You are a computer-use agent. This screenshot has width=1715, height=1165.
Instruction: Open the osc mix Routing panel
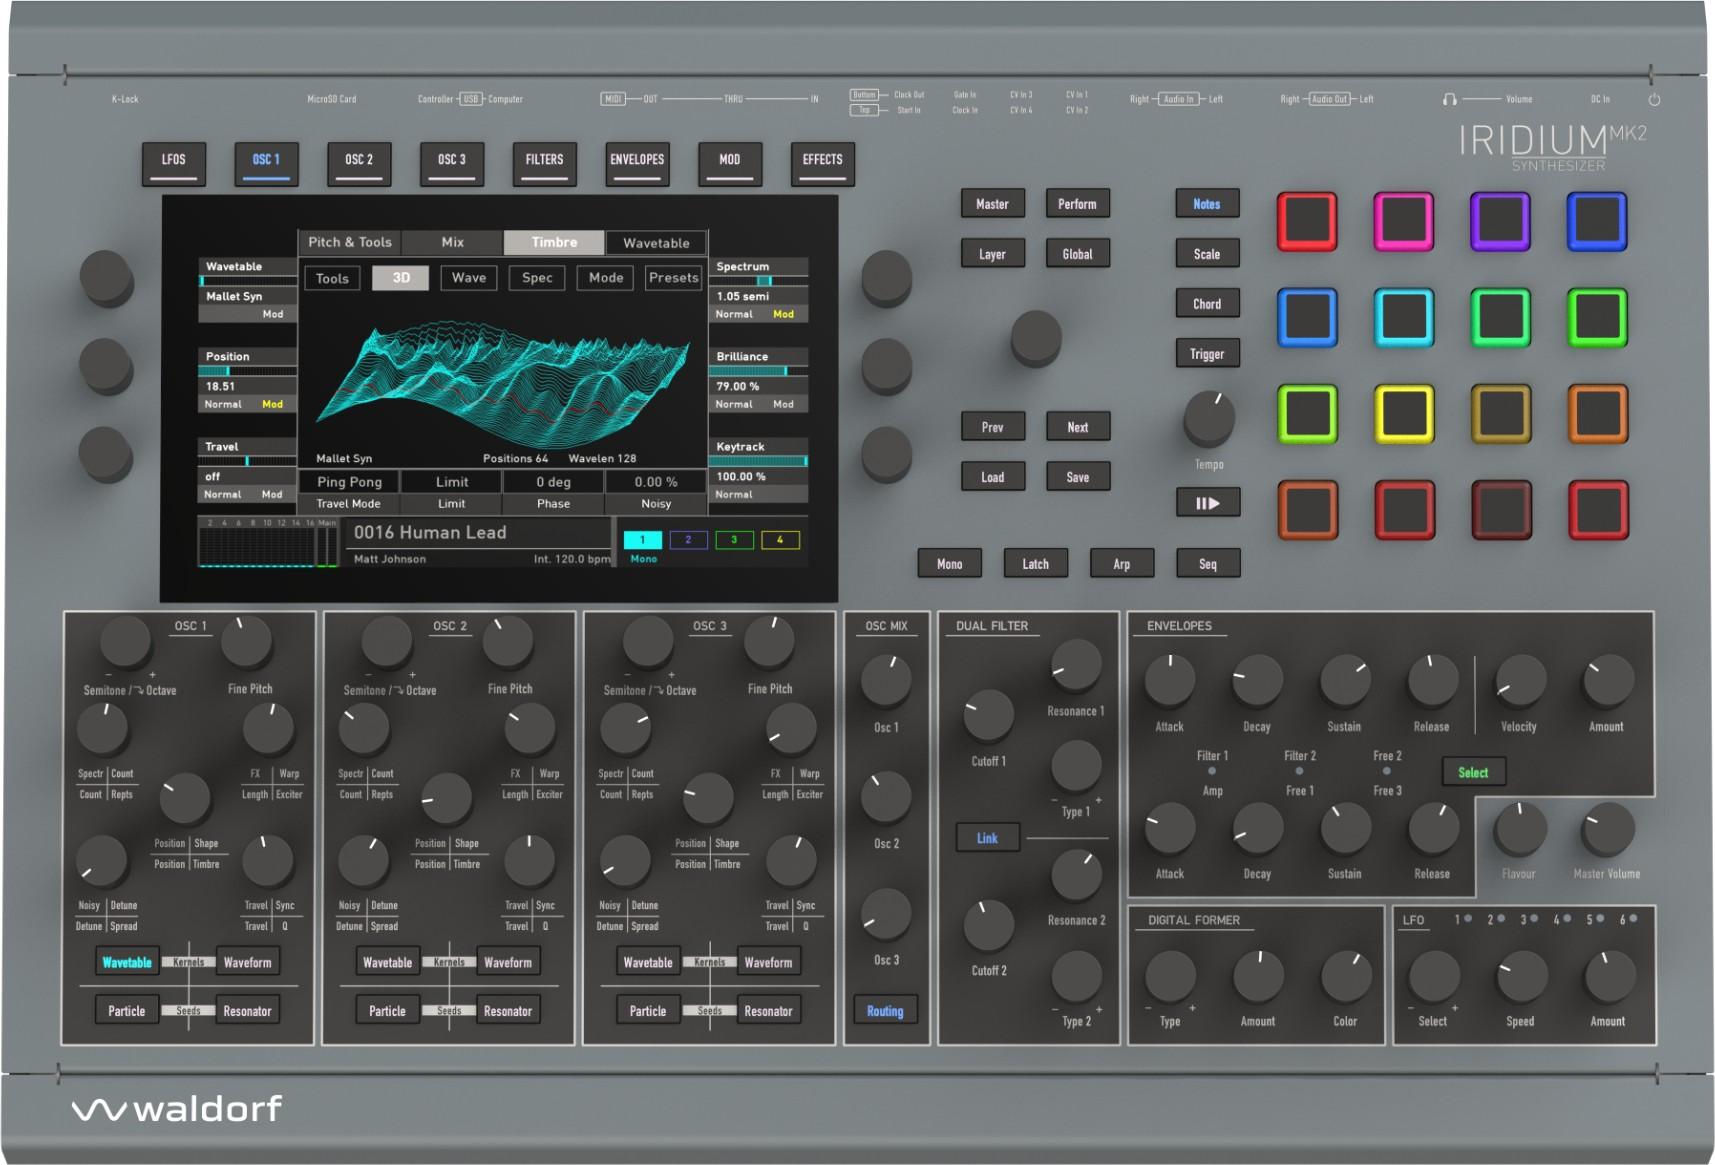pyautogui.click(x=884, y=1010)
